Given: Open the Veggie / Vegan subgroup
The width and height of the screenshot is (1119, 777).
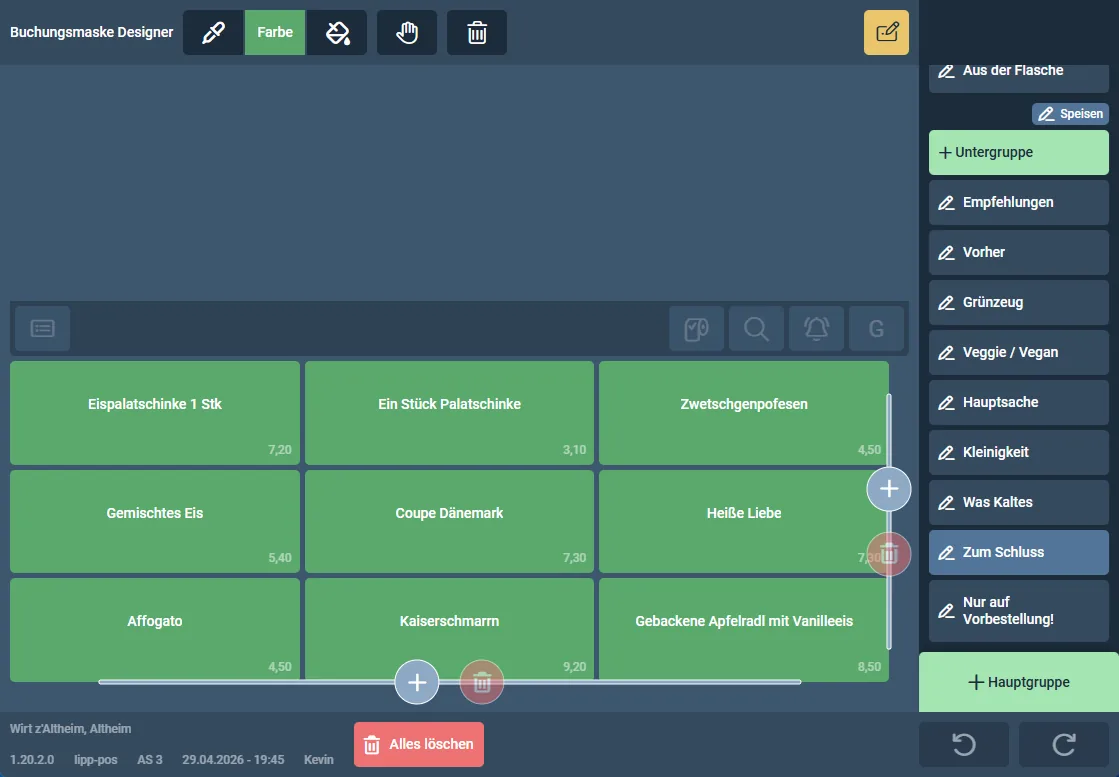Looking at the screenshot, I should click(x=1018, y=352).
